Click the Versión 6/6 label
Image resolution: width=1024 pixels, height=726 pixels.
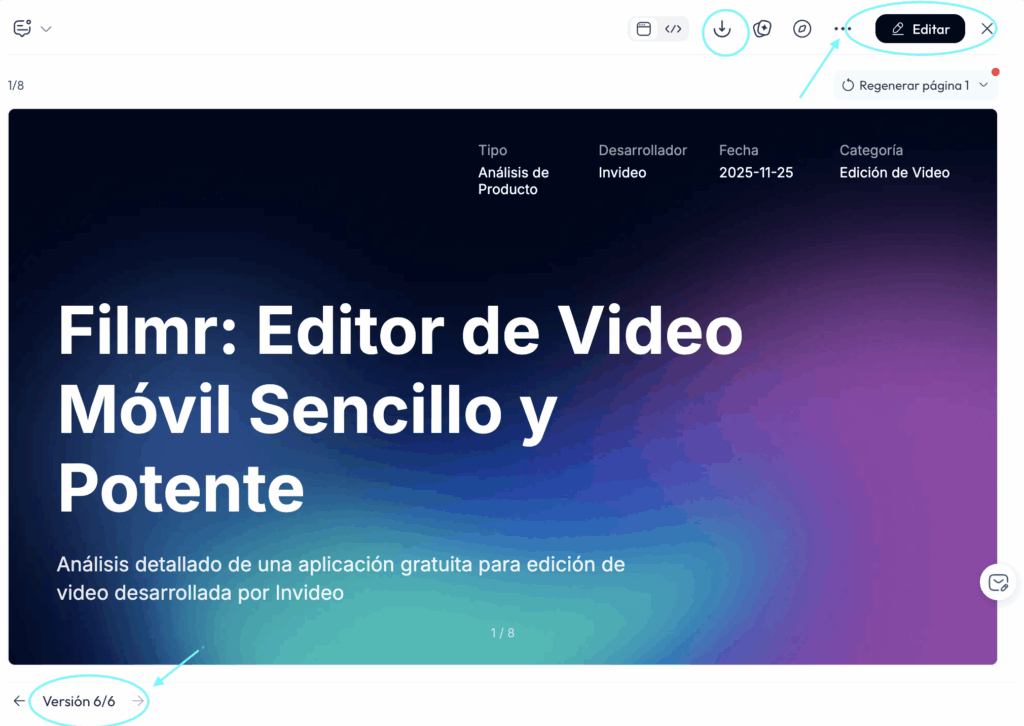pyautogui.click(x=79, y=701)
